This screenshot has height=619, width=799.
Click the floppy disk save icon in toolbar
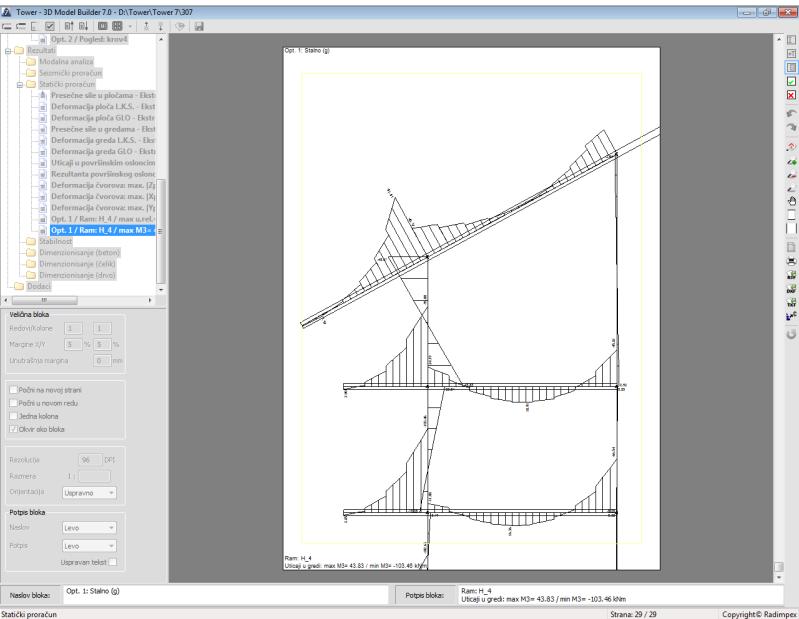[199, 26]
